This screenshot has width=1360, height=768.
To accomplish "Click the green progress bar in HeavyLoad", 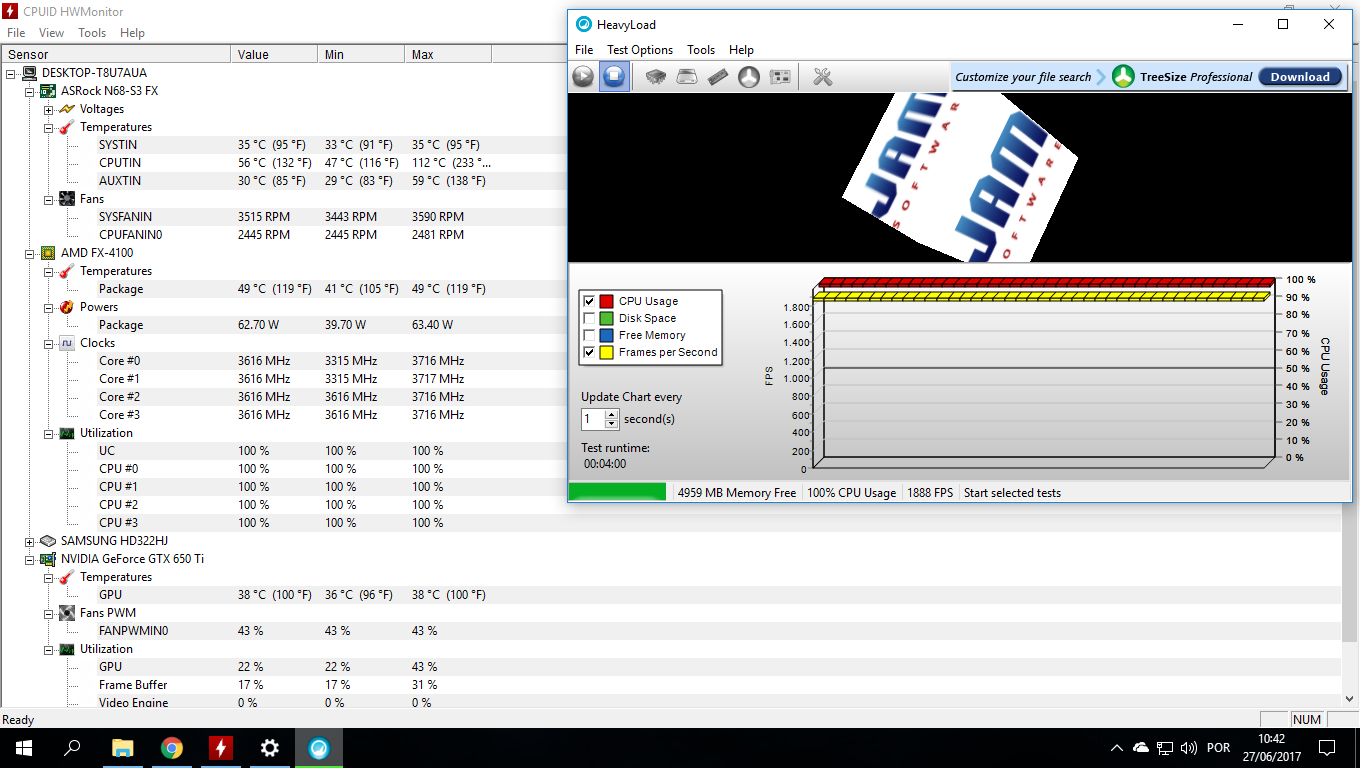I will click(x=617, y=492).
